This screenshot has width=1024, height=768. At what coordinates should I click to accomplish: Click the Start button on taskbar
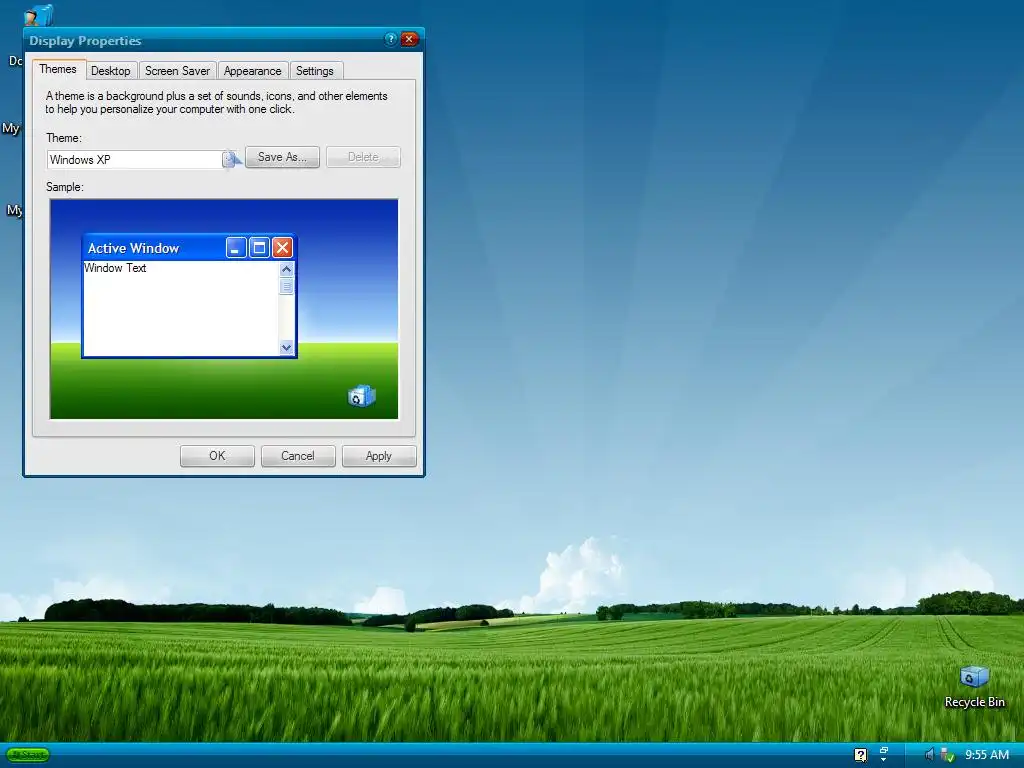coord(28,755)
